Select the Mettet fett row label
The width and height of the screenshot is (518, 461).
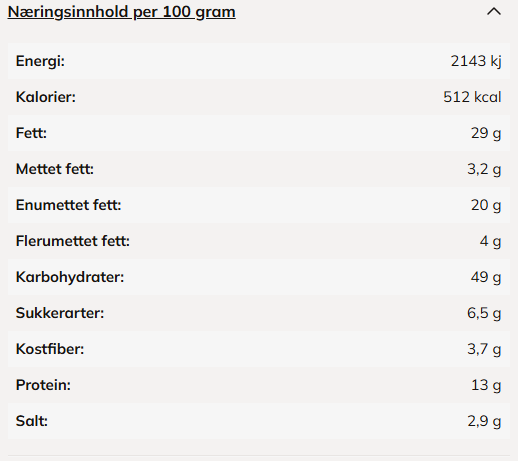click(55, 169)
